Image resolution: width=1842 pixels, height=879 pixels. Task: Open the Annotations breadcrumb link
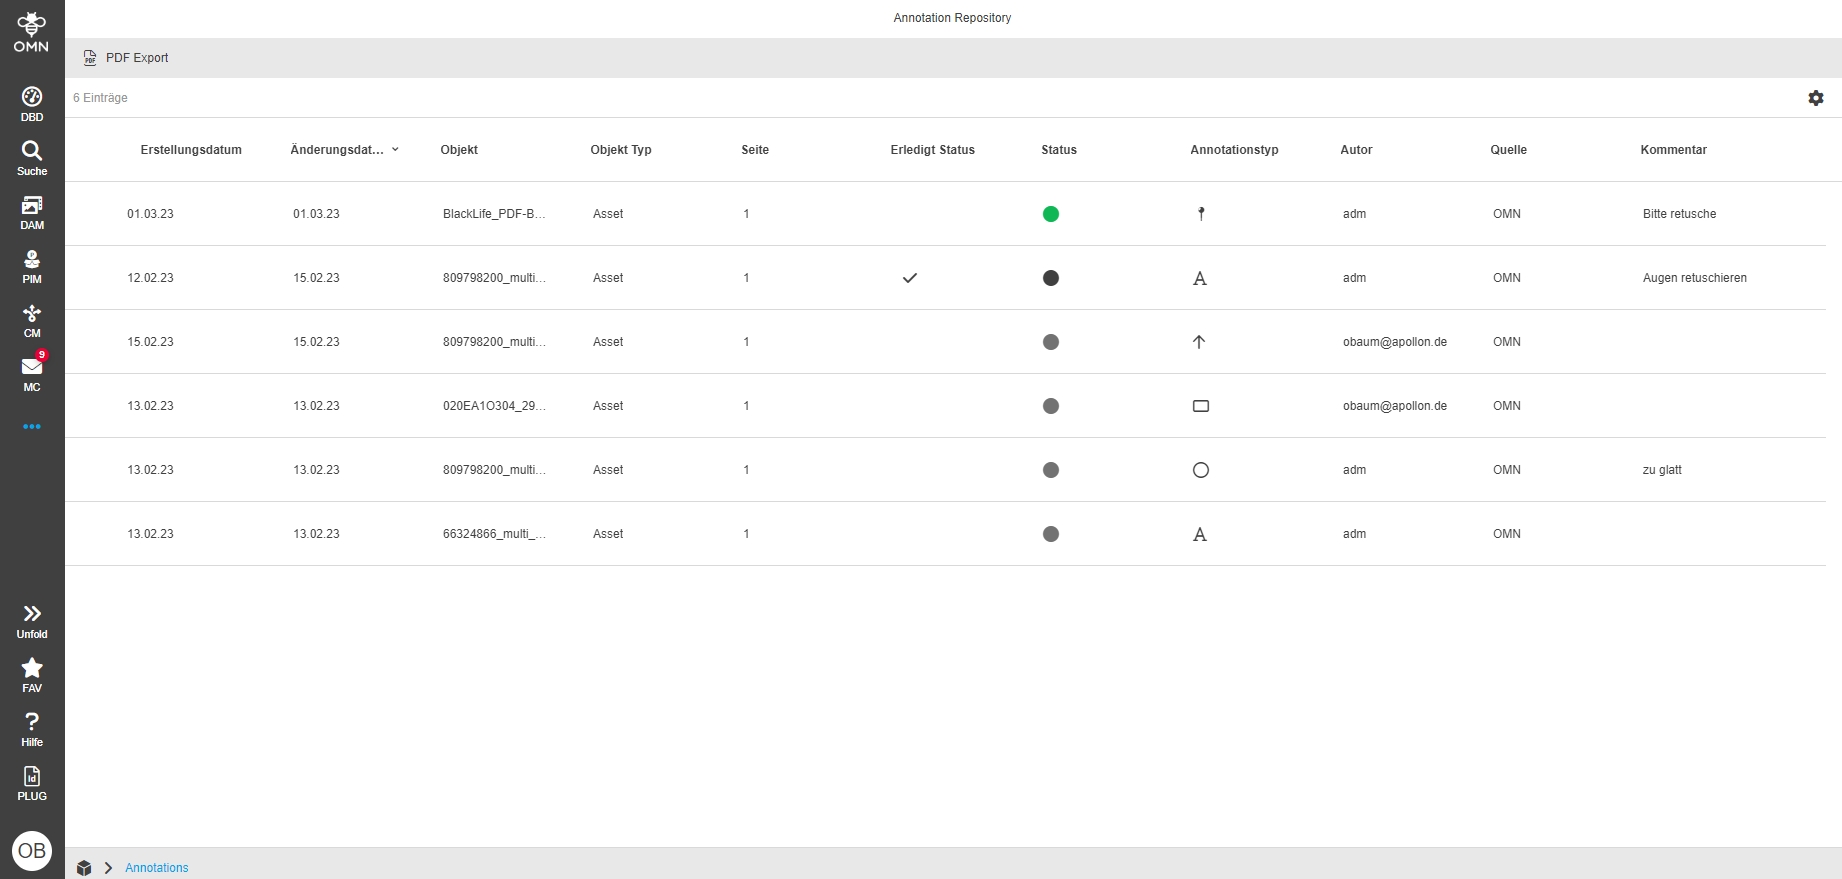tap(156, 868)
